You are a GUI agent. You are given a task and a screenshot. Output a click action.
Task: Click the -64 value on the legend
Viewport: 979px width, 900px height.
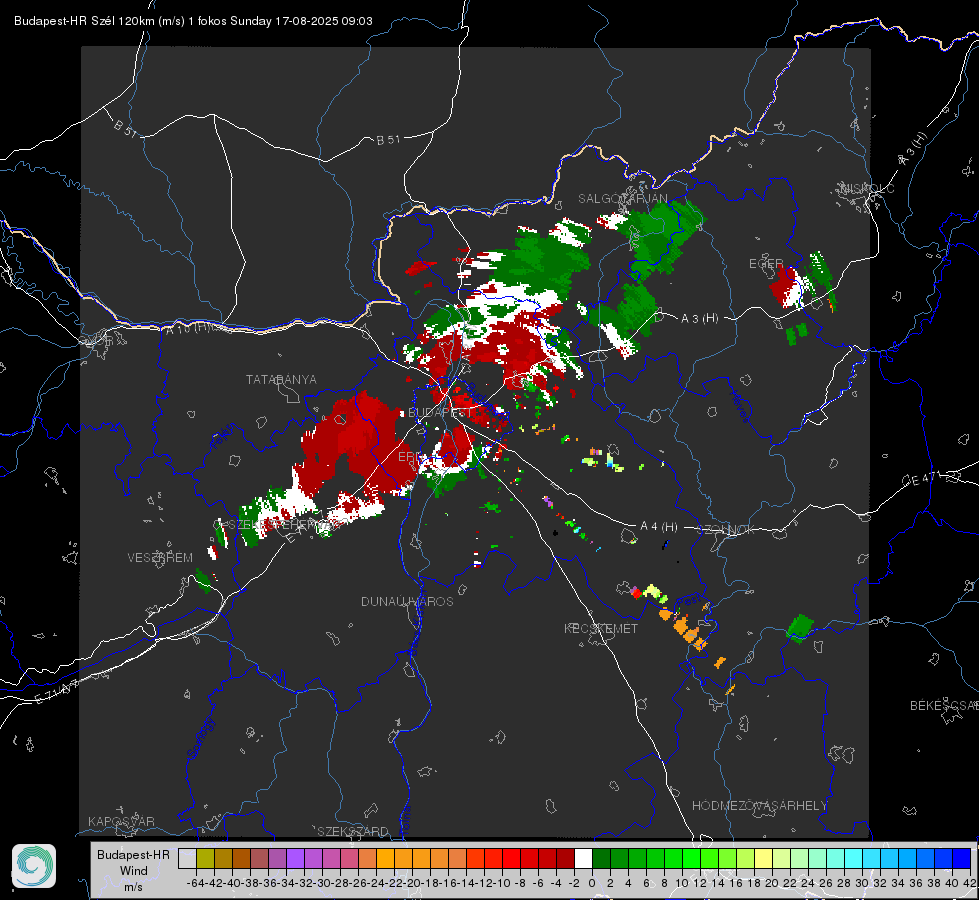pos(195,883)
